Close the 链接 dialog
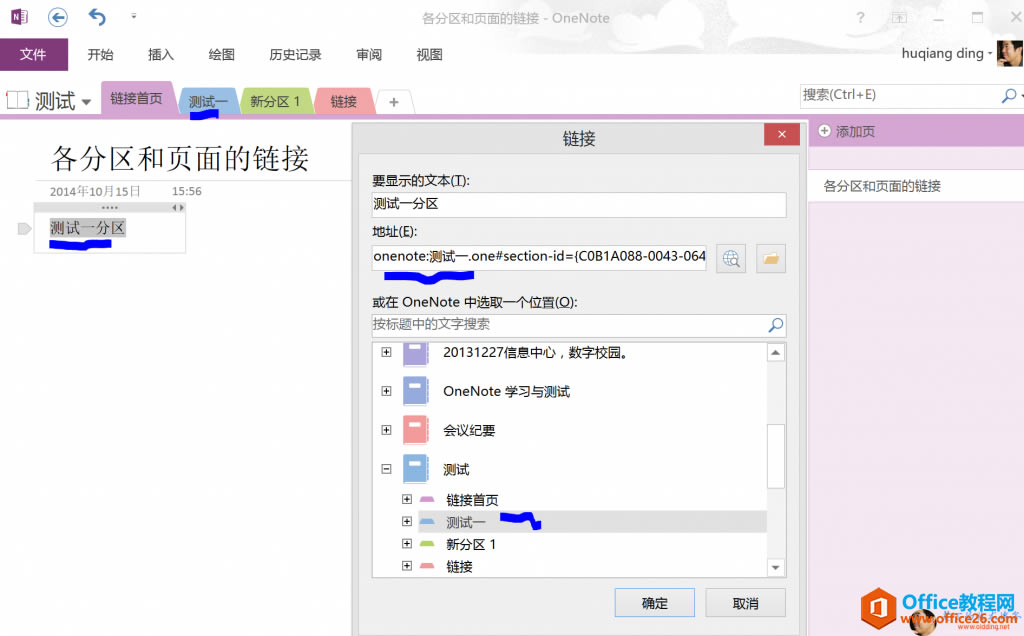 click(x=782, y=135)
